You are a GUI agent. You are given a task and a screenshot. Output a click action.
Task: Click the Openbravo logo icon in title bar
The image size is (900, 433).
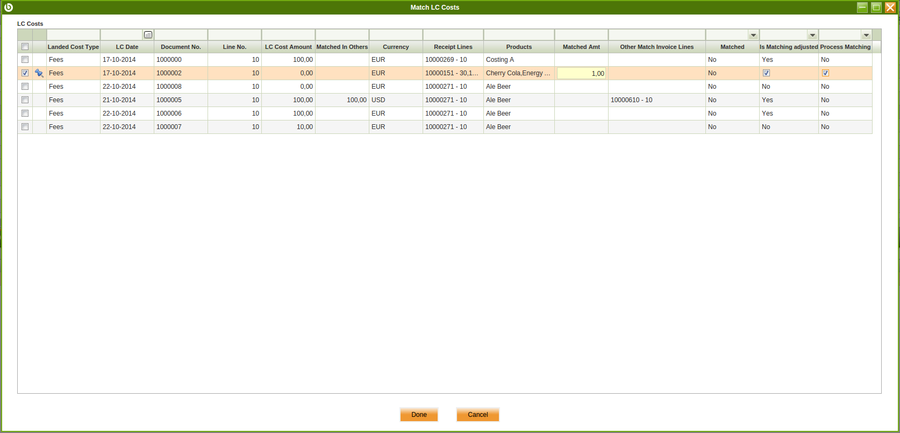9,7
